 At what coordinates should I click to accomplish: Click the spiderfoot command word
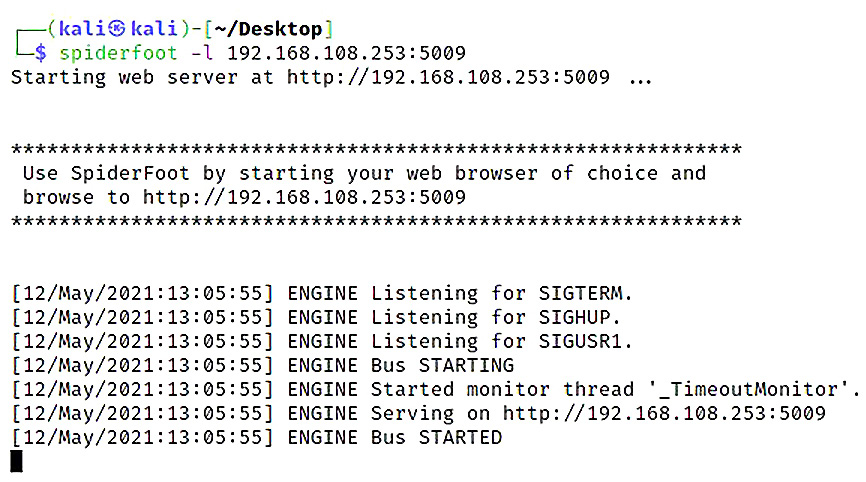(120, 52)
